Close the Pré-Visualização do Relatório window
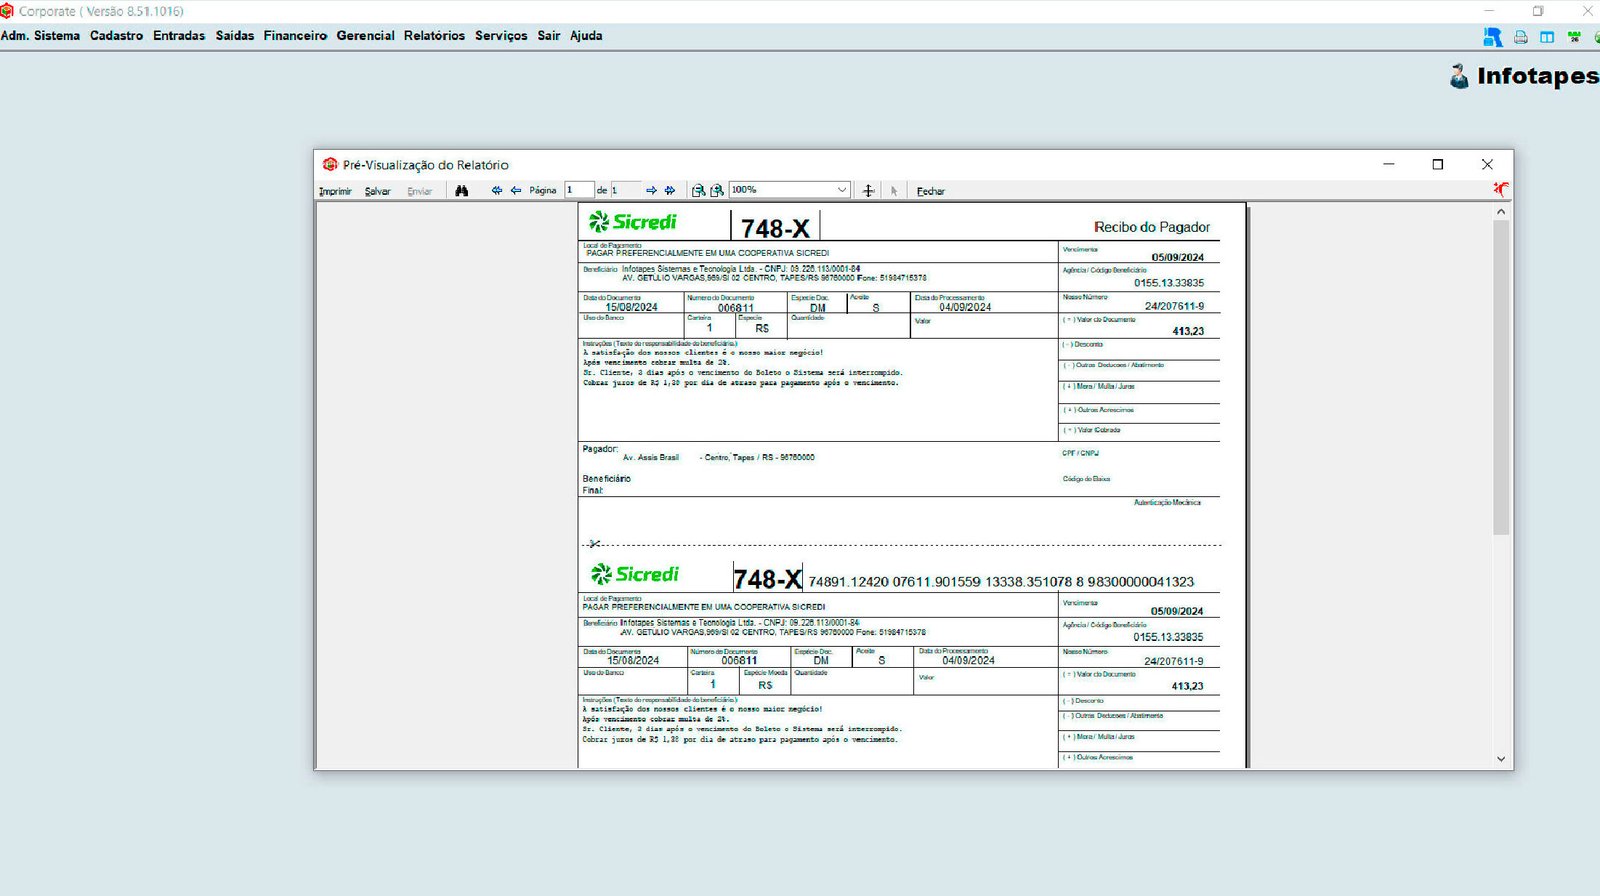Screen dimensions: 1600x896 click(1487, 164)
